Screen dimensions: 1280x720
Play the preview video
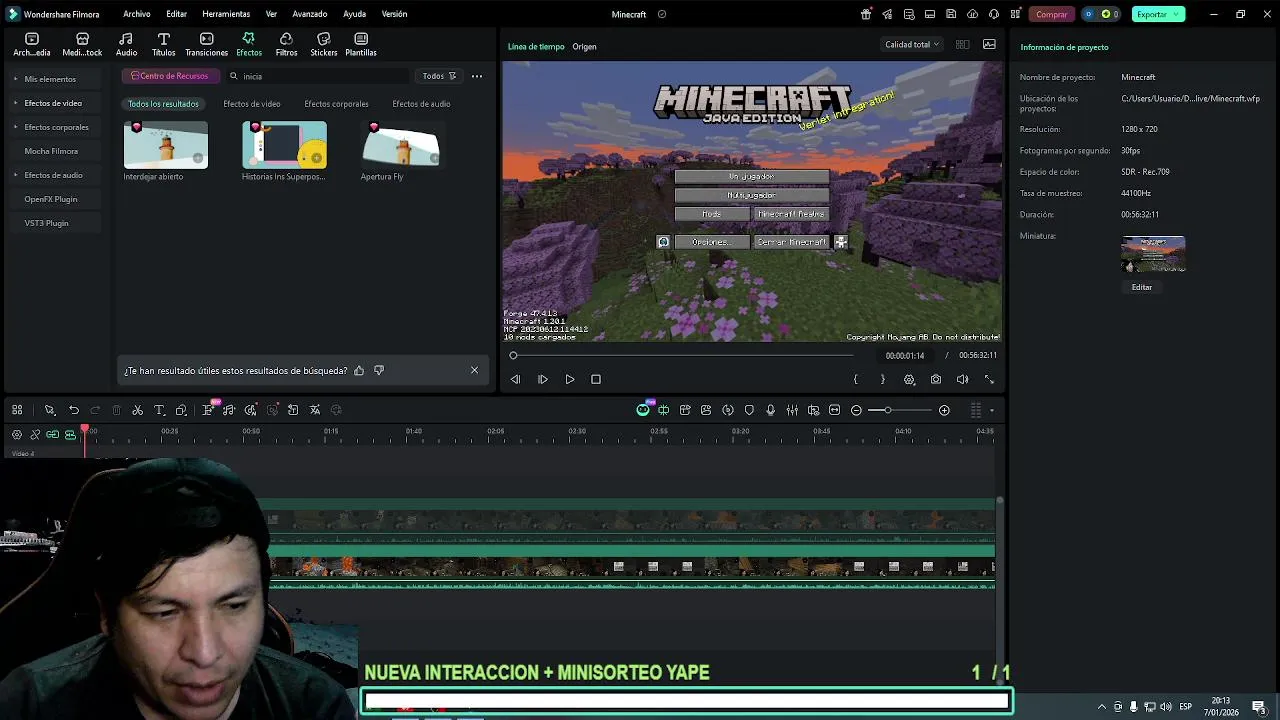tap(570, 379)
